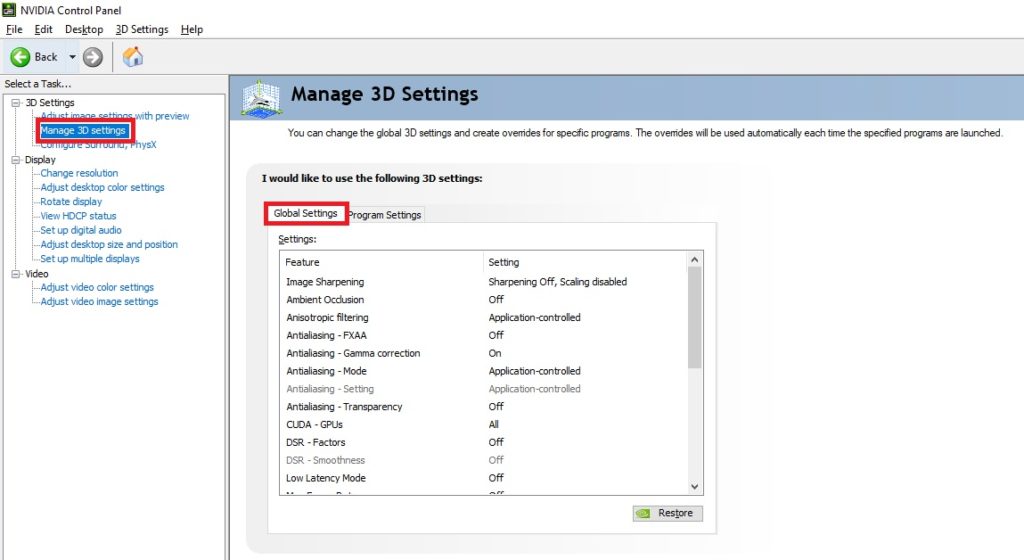Screen dimensions: 1024x560
Task: Select the Ambient Occlusion setting row
Action: point(483,300)
